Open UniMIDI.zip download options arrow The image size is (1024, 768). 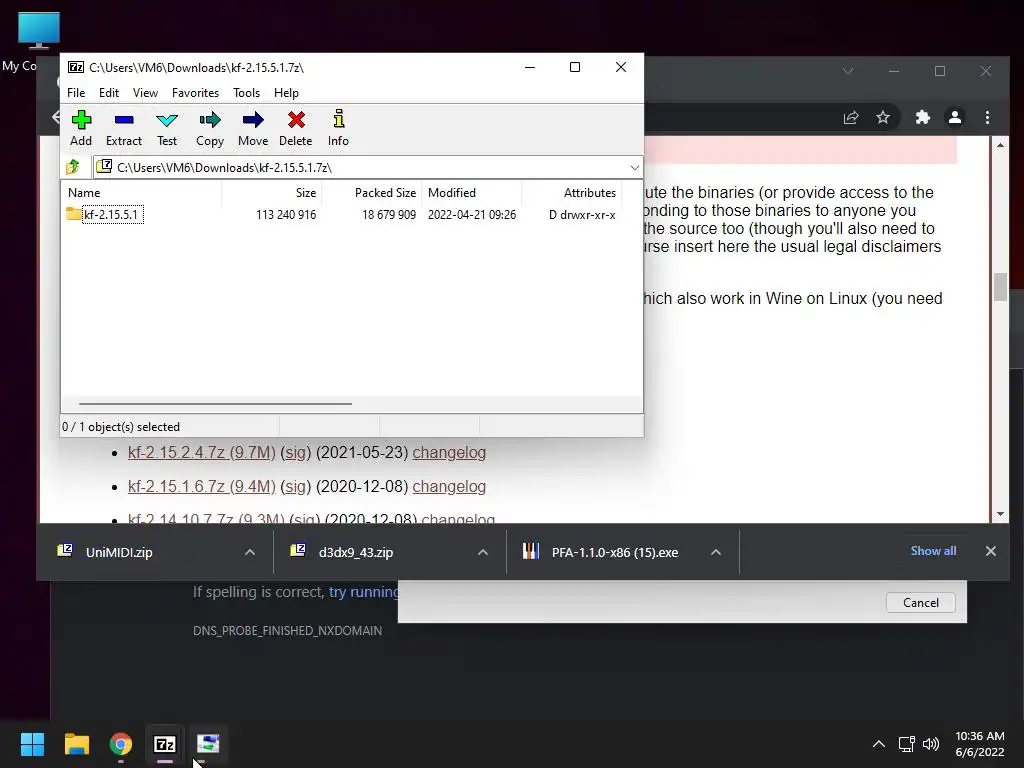(249, 552)
